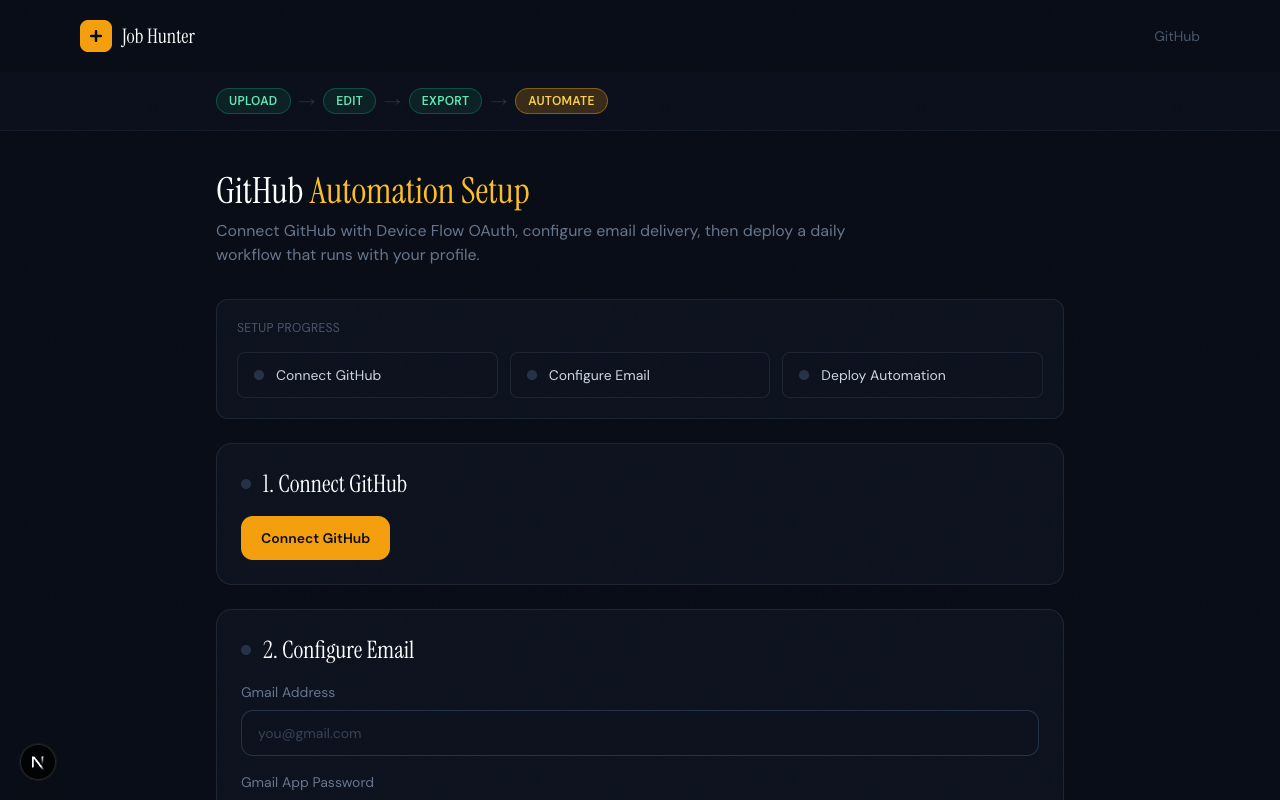The height and width of the screenshot is (800, 1280).
Task: Click the status dot beside Connect GitHub
Action: [259, 374]
